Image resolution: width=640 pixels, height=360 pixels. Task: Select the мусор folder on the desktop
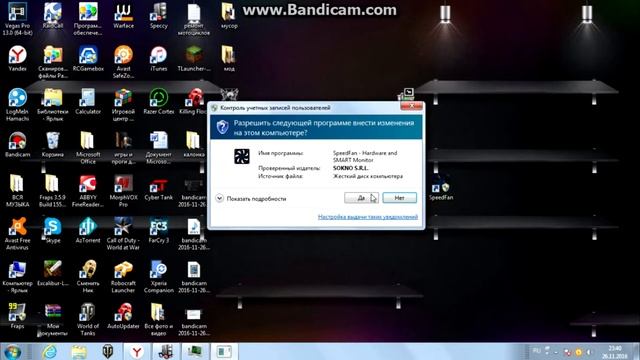click(229, 16)
